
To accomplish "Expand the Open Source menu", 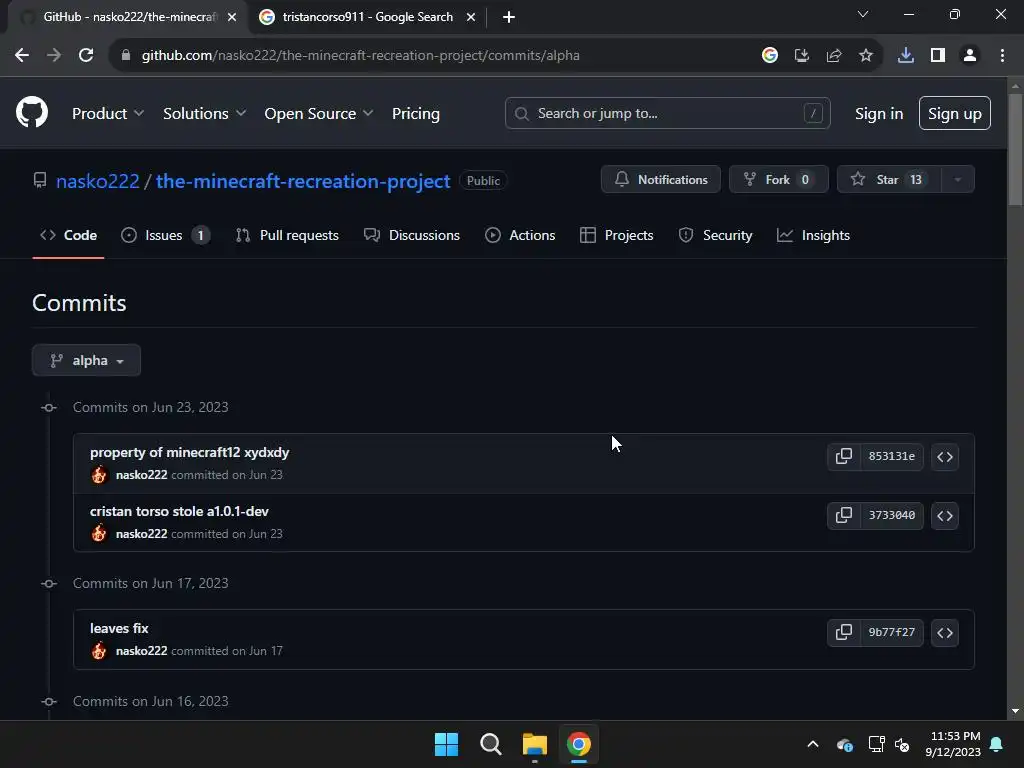I will 319,114.
